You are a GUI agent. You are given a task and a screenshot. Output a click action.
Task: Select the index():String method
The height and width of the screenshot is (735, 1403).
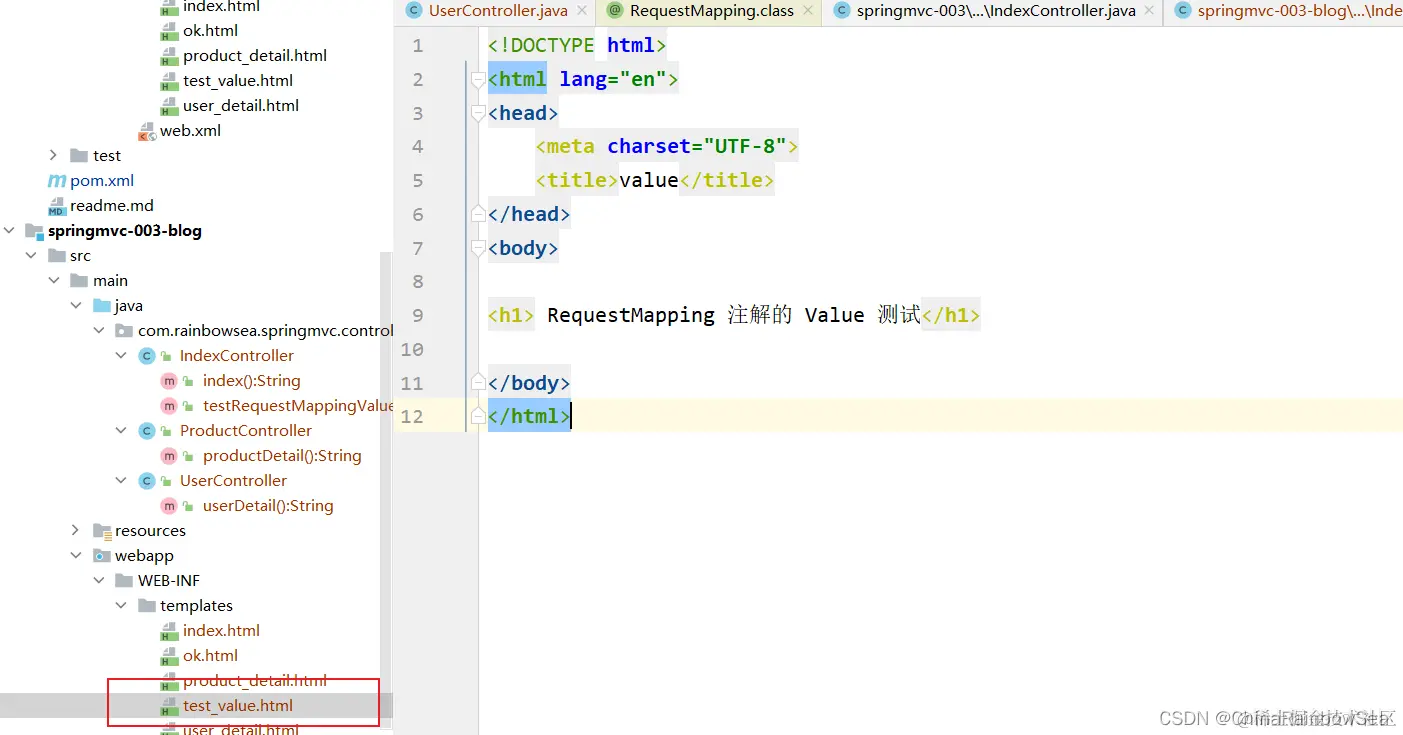pyautogui.click(x=251, y=380)
